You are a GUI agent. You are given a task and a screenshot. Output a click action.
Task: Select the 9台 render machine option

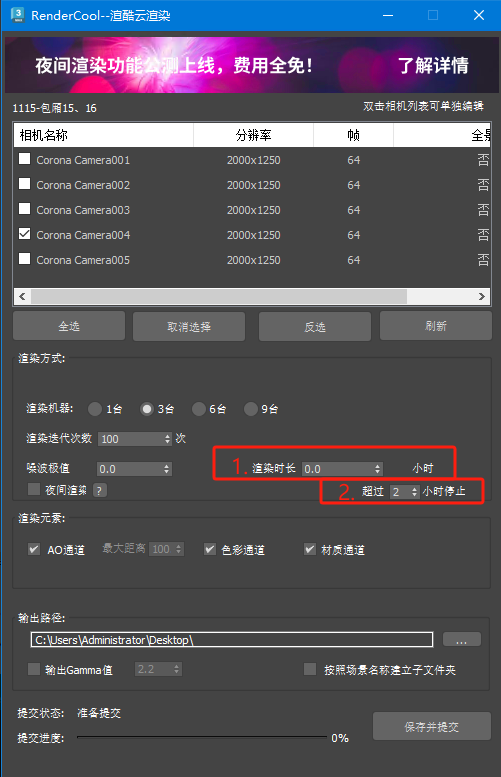(x=251, y=409)
